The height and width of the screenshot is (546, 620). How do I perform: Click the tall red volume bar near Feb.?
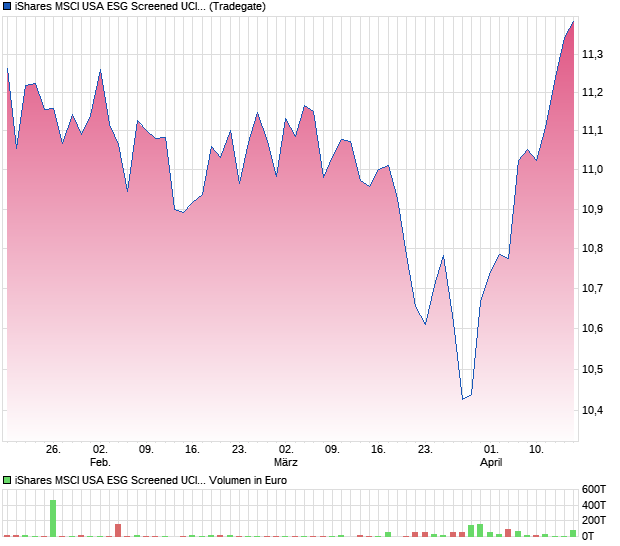118,530
